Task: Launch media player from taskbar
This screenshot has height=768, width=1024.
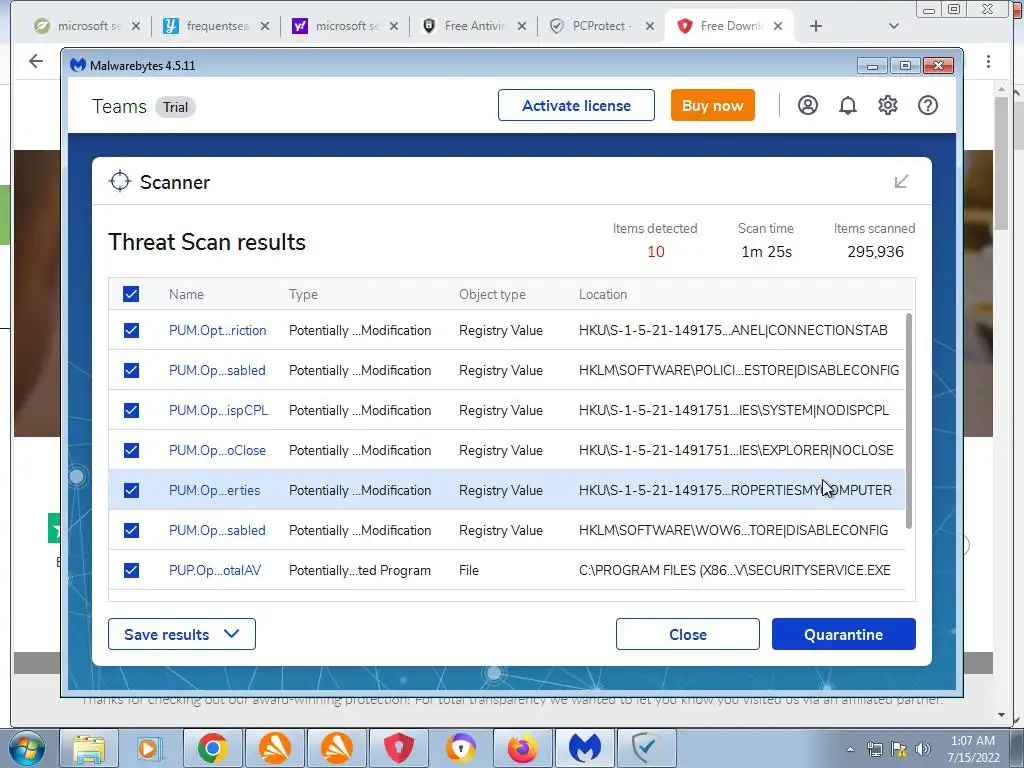Action: pos(150,748)
